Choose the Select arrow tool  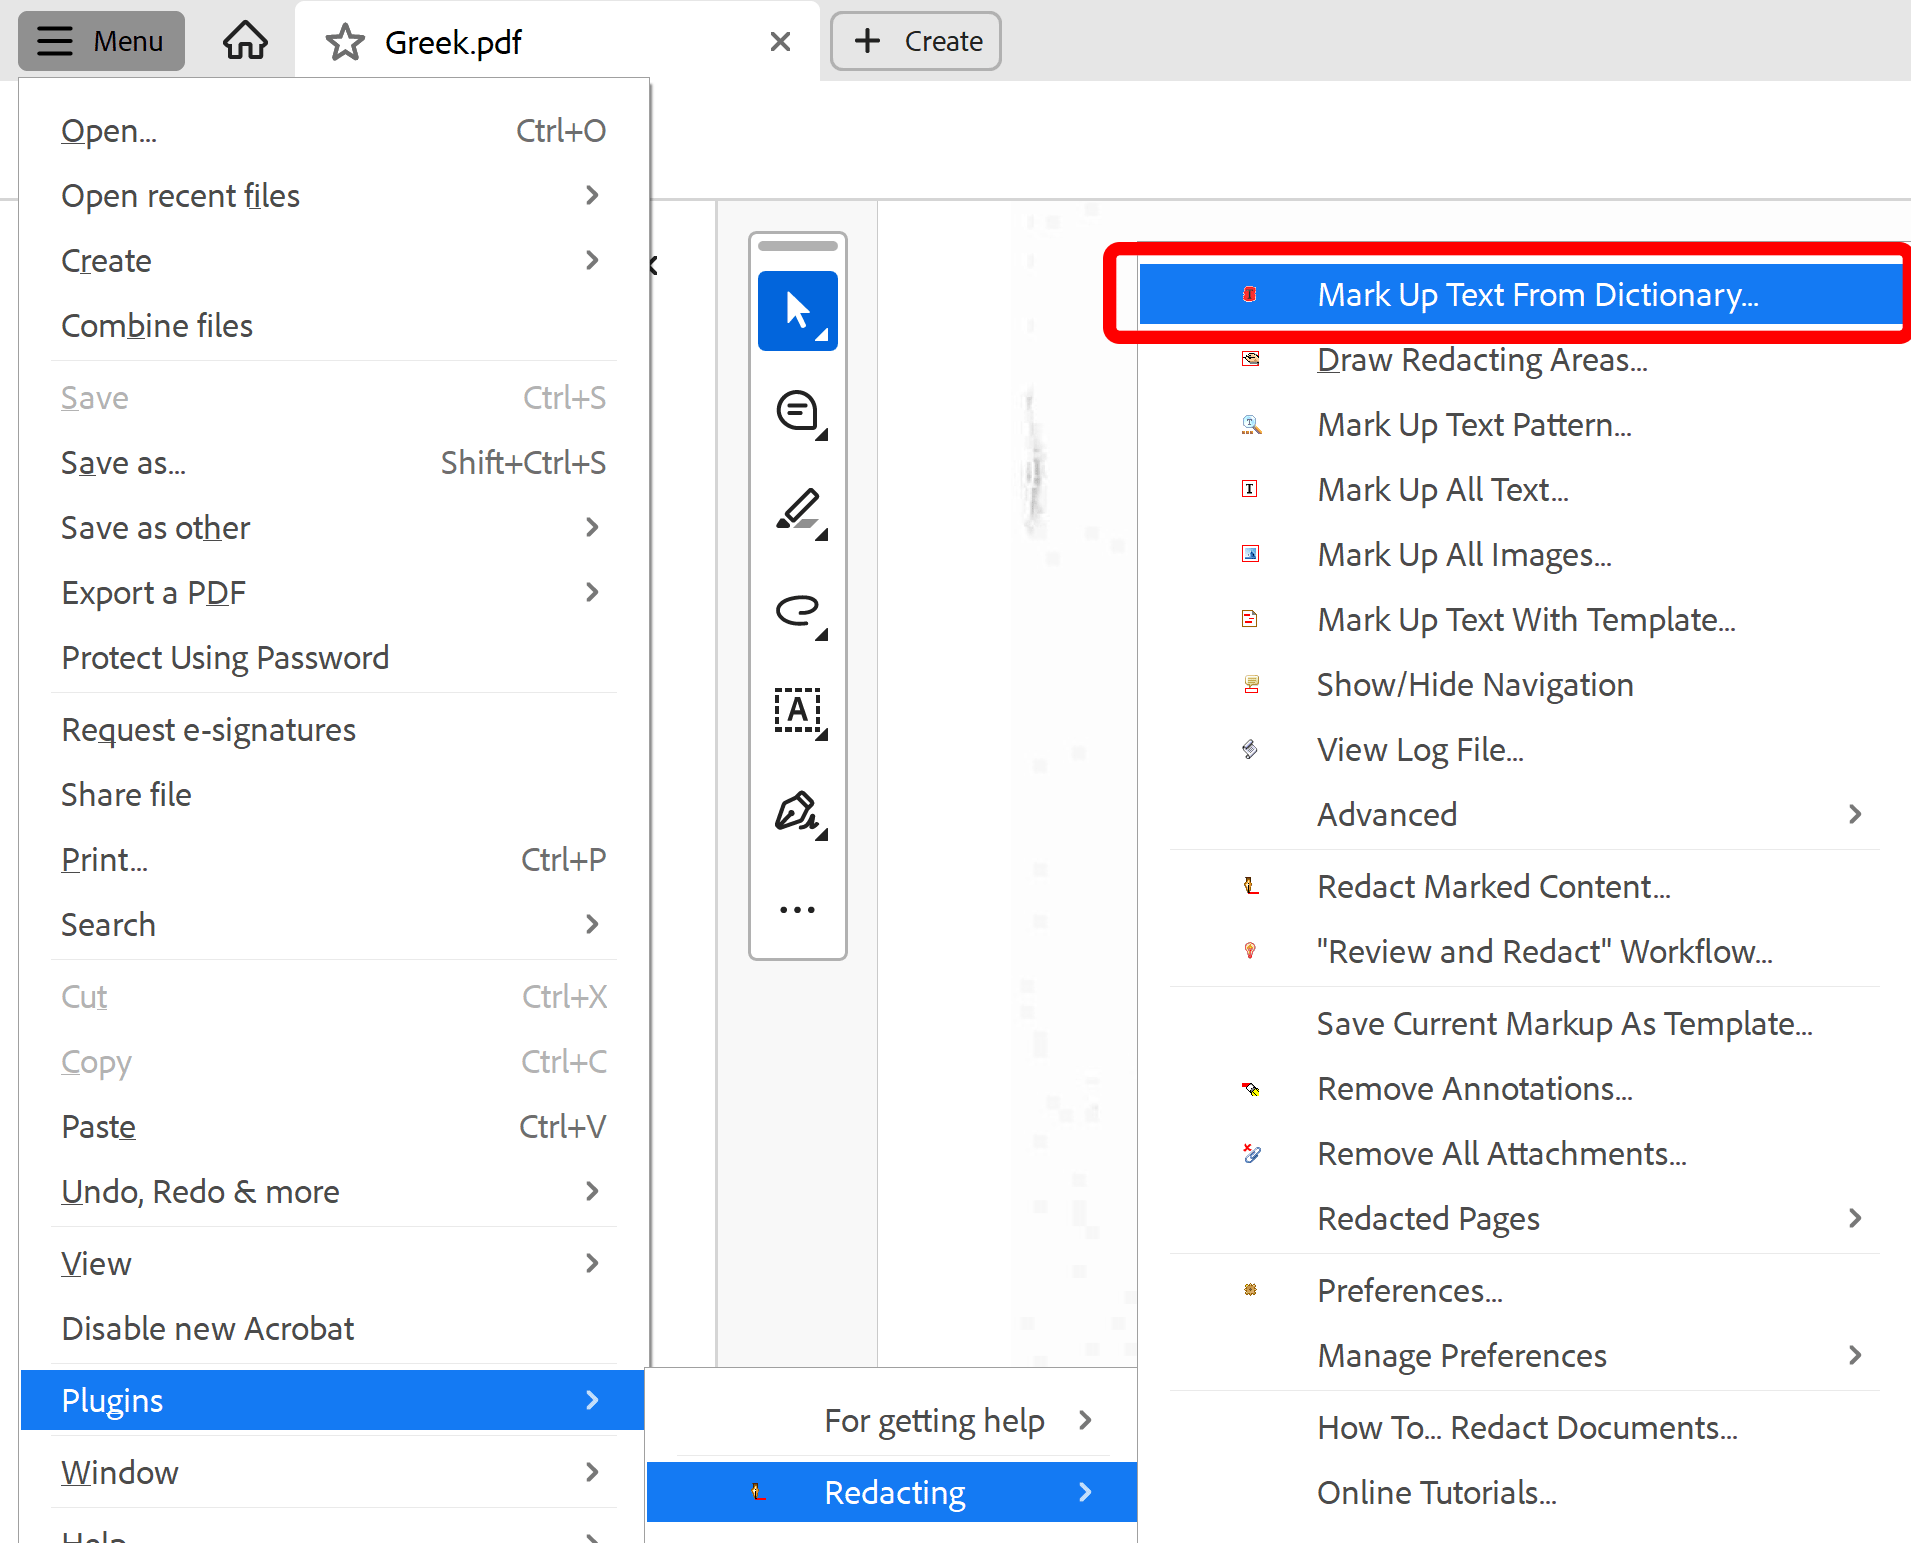point(798,311)
